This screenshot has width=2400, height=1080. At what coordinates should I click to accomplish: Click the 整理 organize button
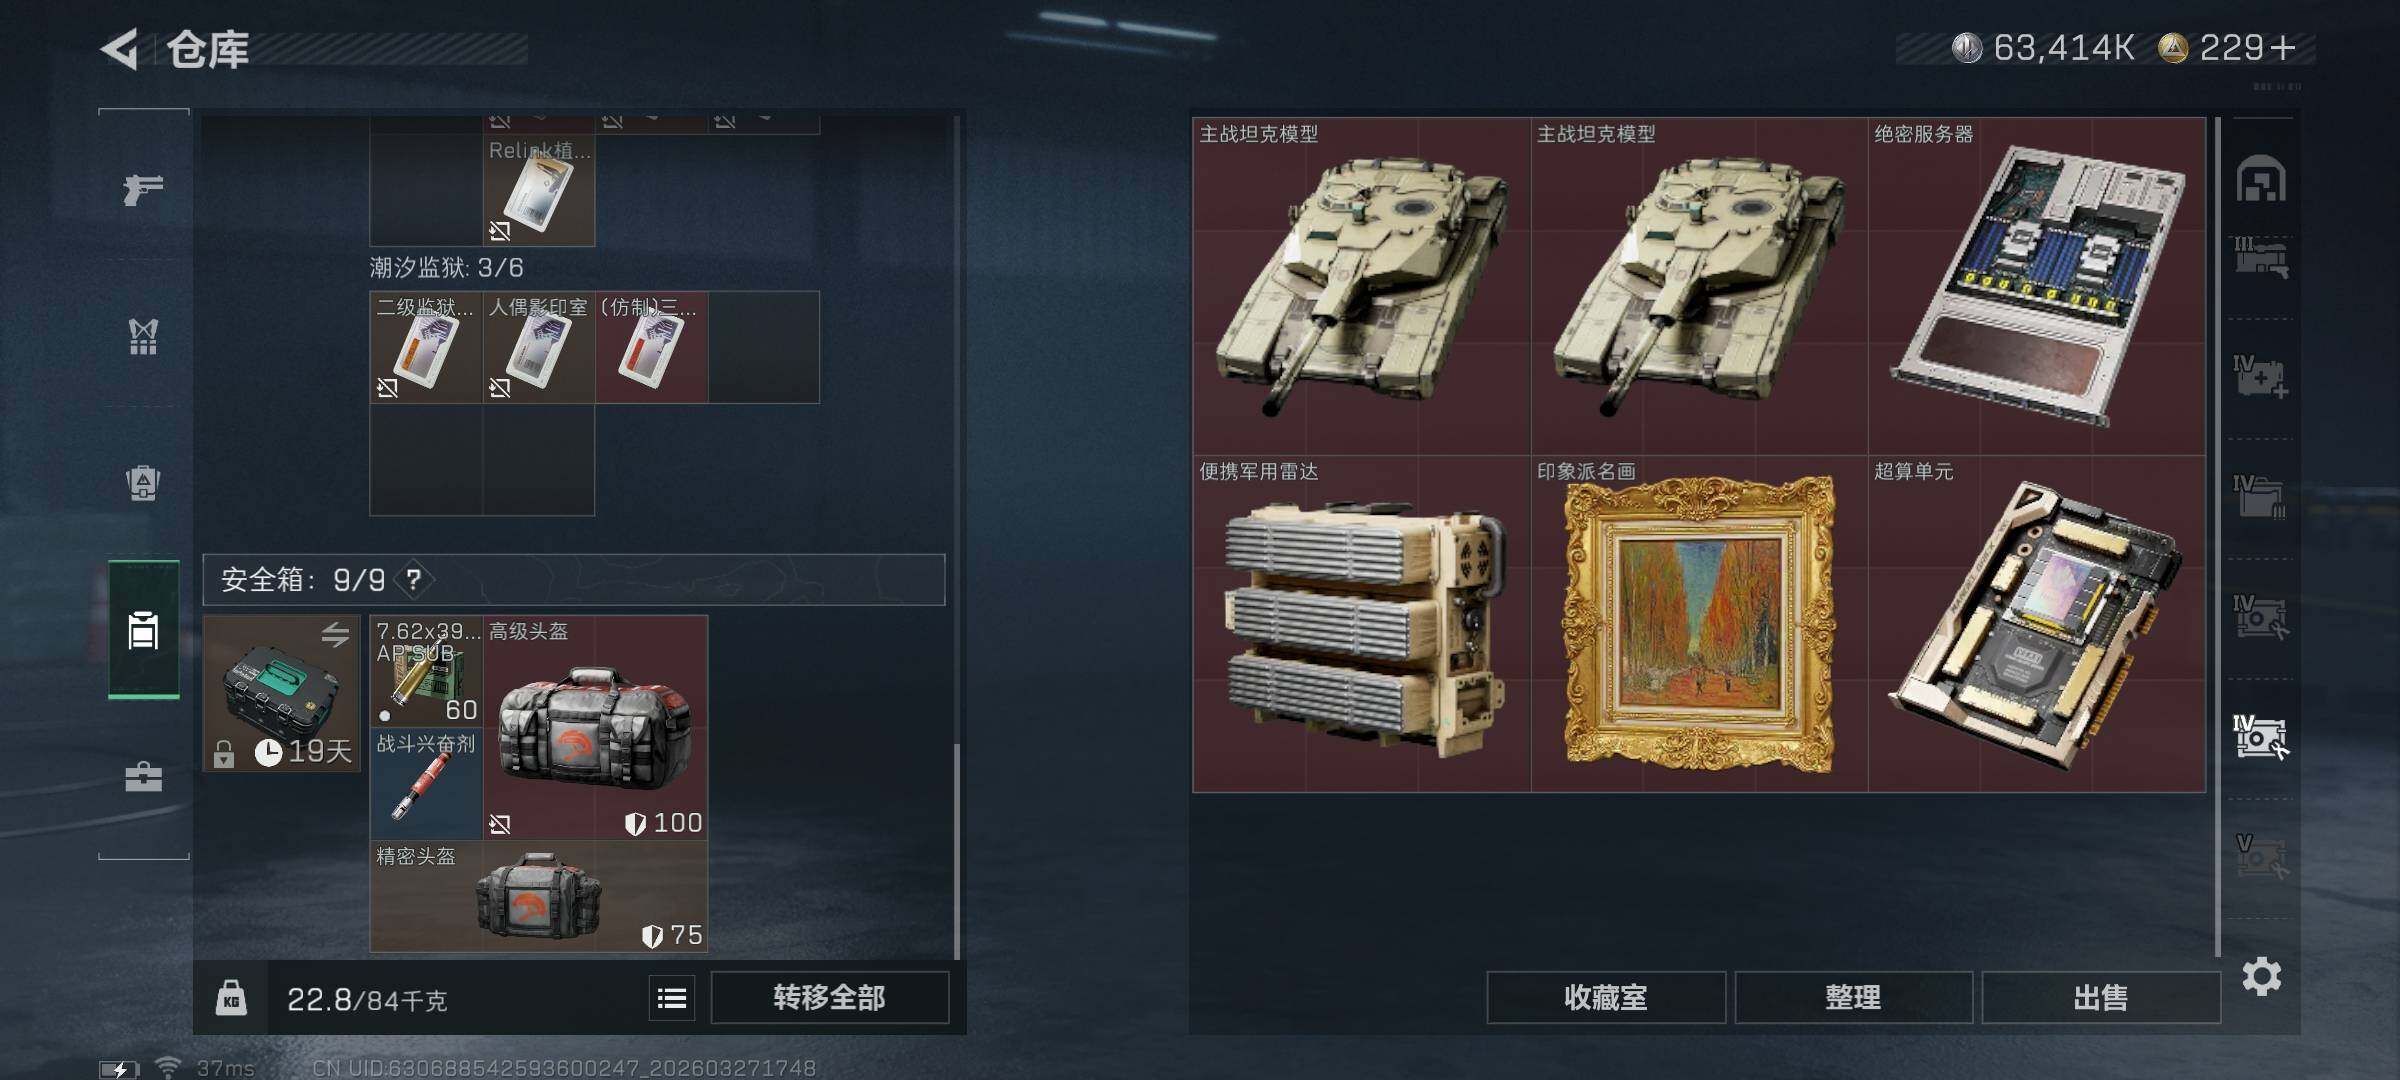1853,997
